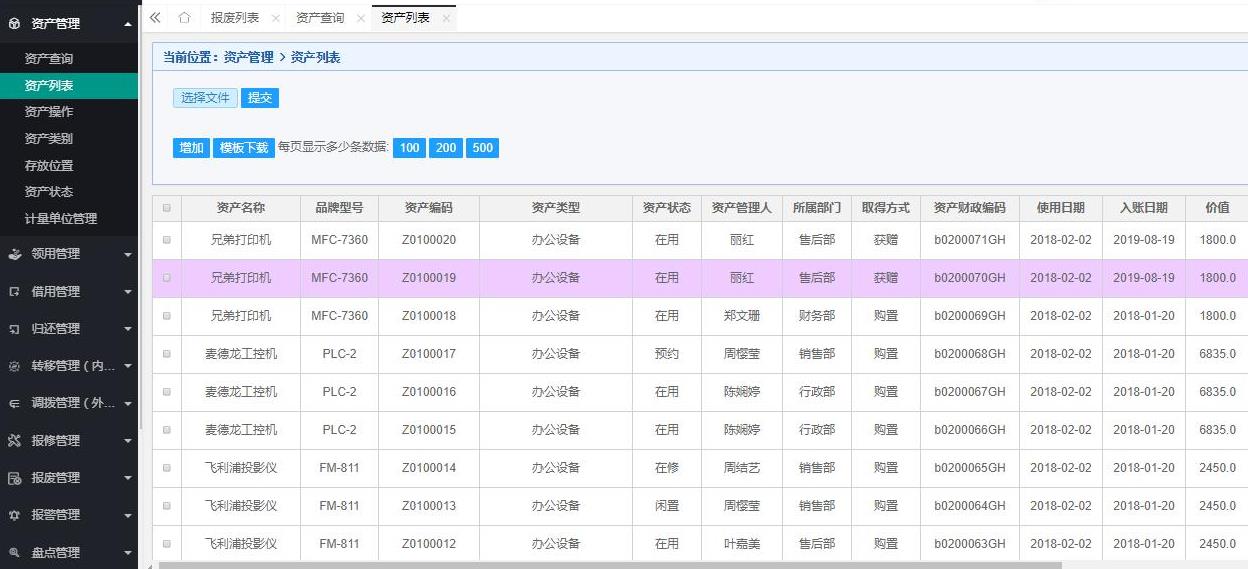Click the 模板下载 button

point(243,148)
